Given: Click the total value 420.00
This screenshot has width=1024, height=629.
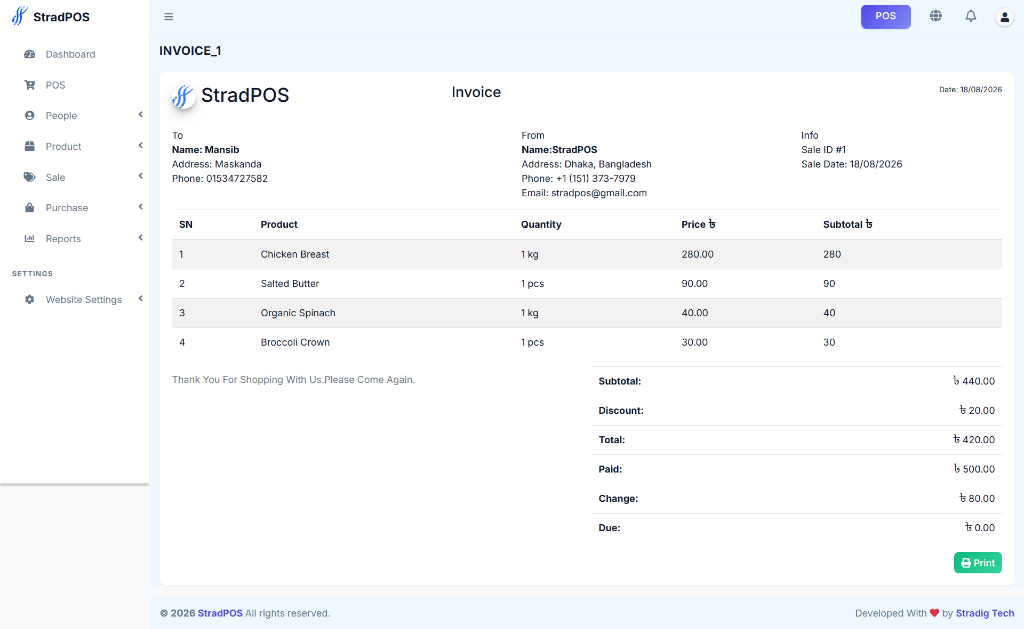Looking at the screenshot, I should pos(974,440).
